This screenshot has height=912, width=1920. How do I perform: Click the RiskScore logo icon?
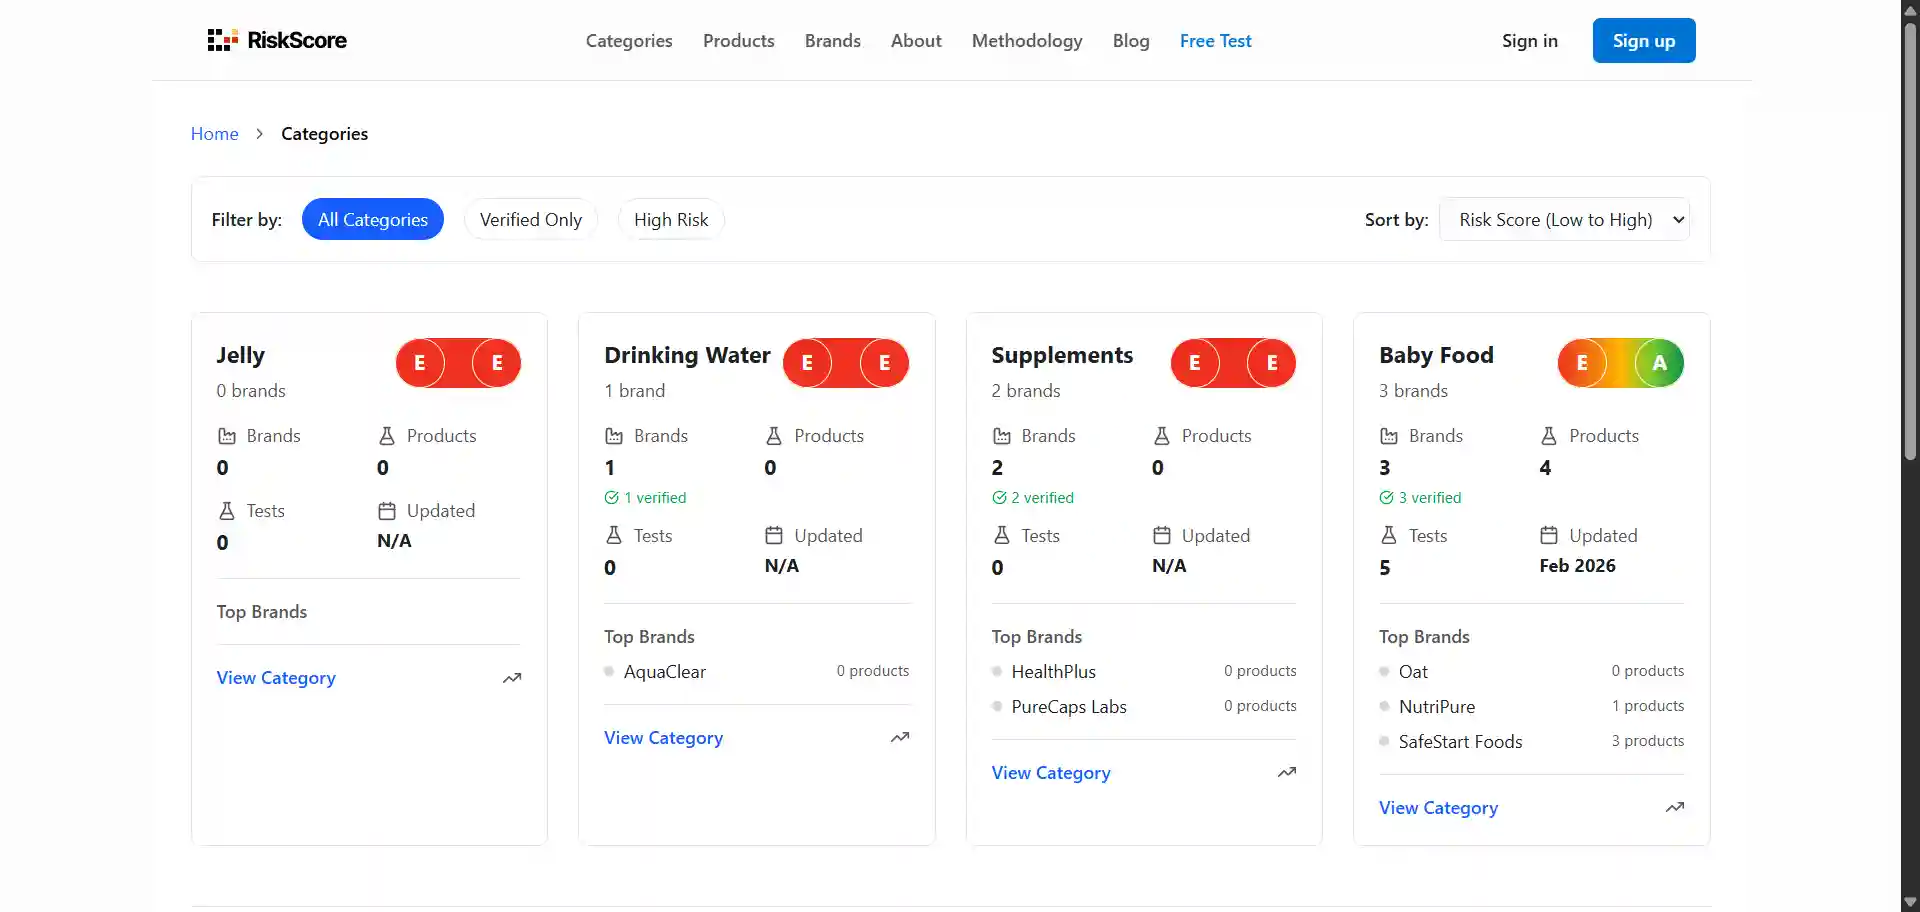point(222,40)
